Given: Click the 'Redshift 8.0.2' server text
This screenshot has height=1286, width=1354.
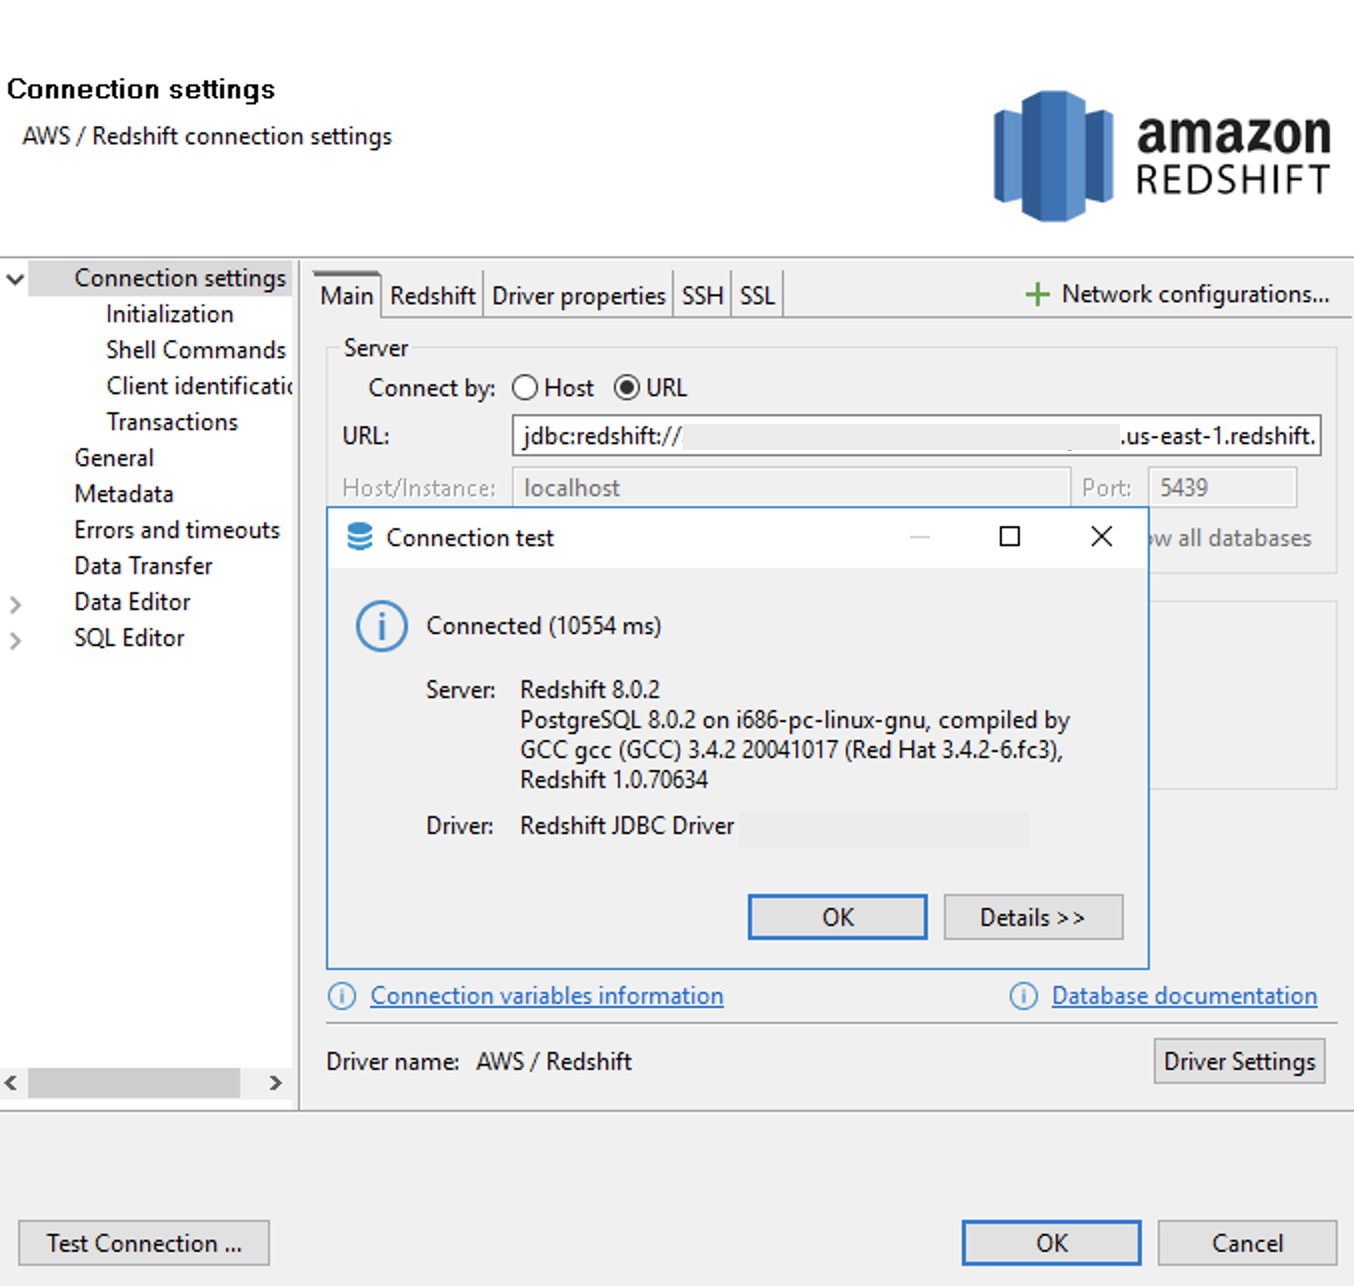Looking at the screenshot, I should point(590,690).
